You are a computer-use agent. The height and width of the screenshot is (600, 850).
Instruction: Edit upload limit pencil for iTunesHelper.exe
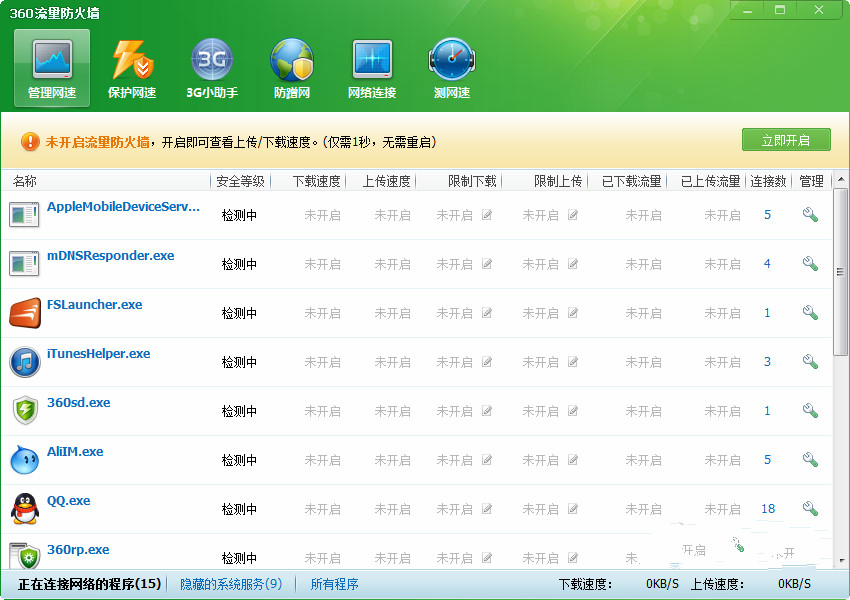point(573,362)
